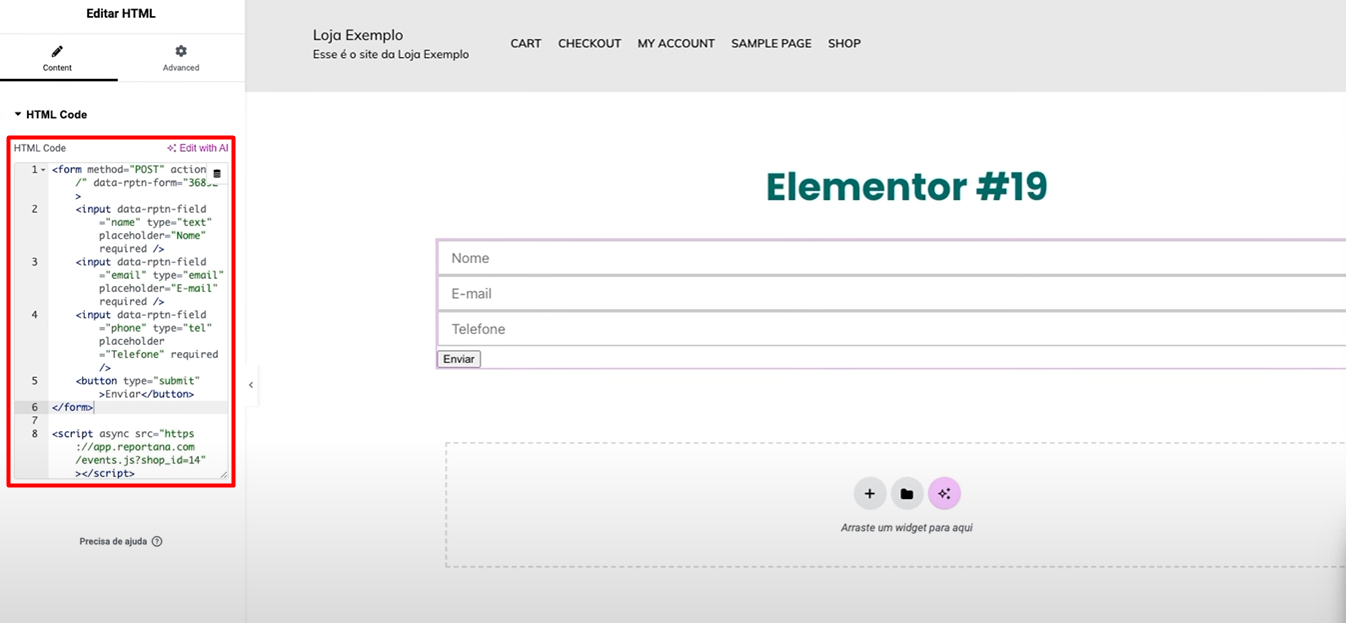Viewport: 1346px width, 623px height.
Task: Click the Loja Exemplo site title
Action: pyautogui.click(x=358, y=35)
